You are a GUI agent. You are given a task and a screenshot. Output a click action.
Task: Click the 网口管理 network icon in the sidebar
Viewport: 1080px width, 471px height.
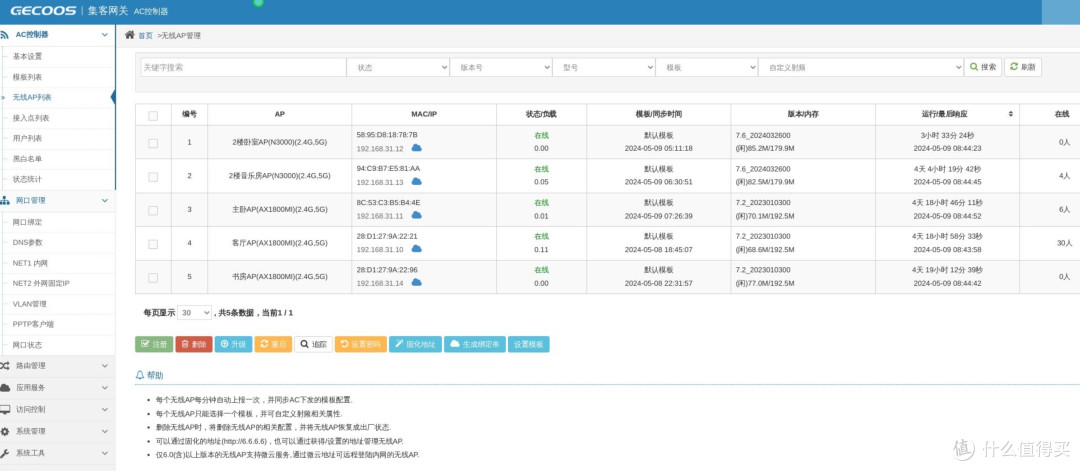4,200
